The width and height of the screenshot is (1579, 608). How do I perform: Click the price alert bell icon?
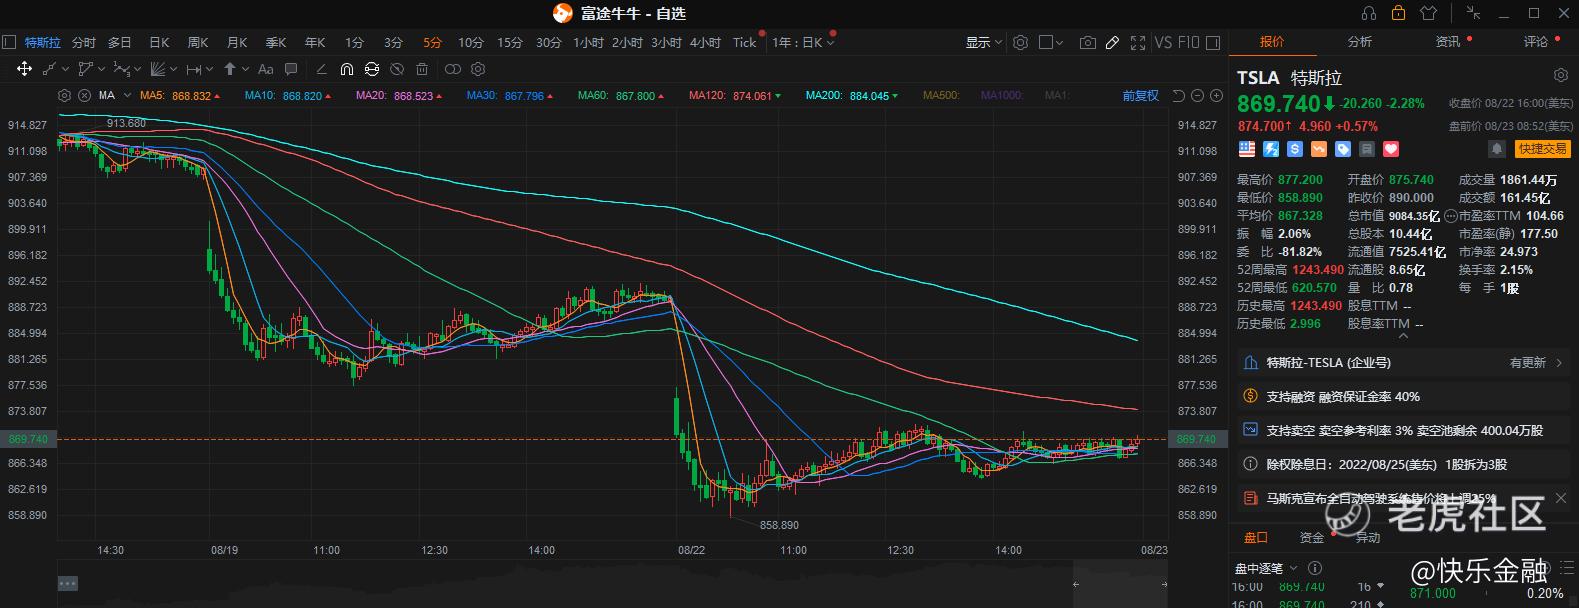pos(1497,148)
